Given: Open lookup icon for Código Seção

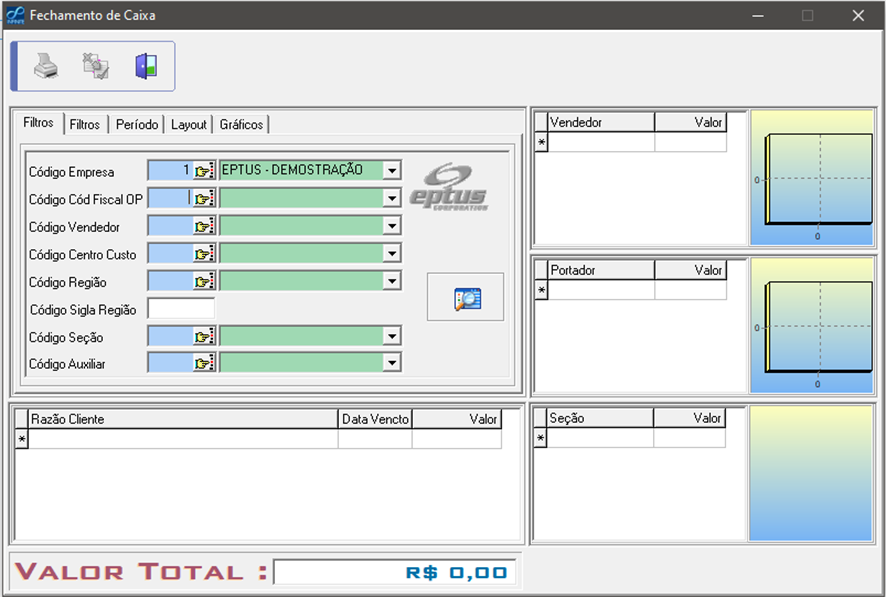Looking at the screenshot, I should 205,337.
